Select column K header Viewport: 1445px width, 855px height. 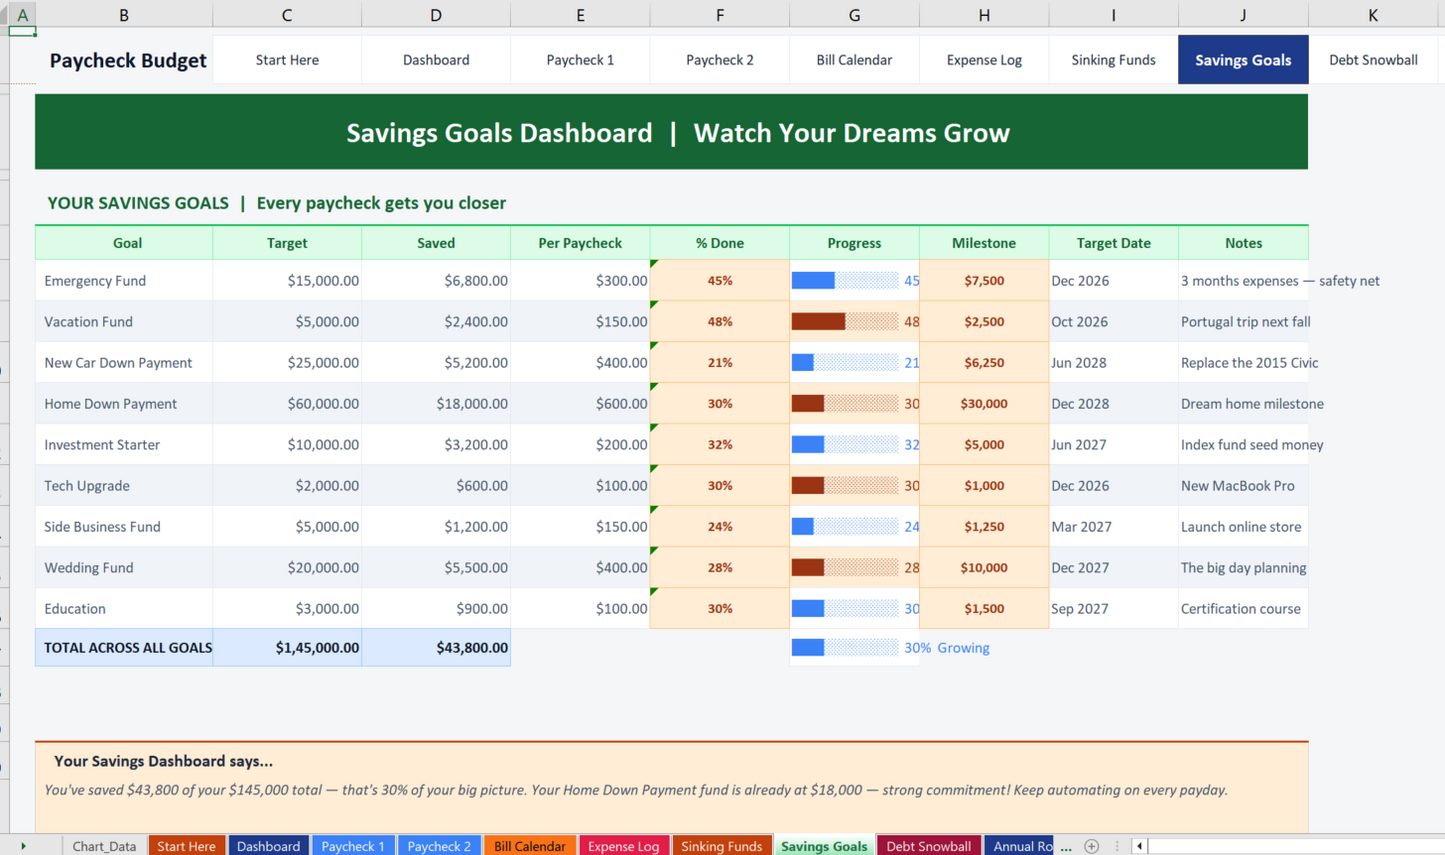pyautogui.click(x=1373, y=15)
